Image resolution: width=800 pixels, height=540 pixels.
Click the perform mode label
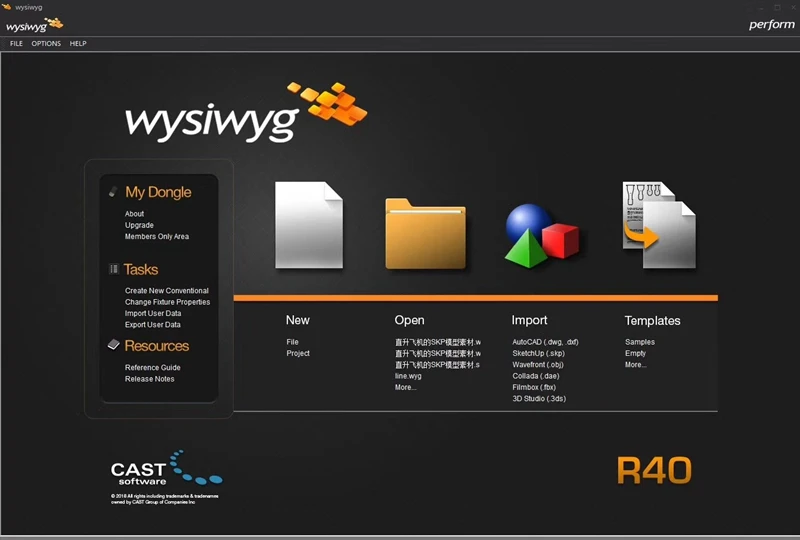(x=771, y=24)
